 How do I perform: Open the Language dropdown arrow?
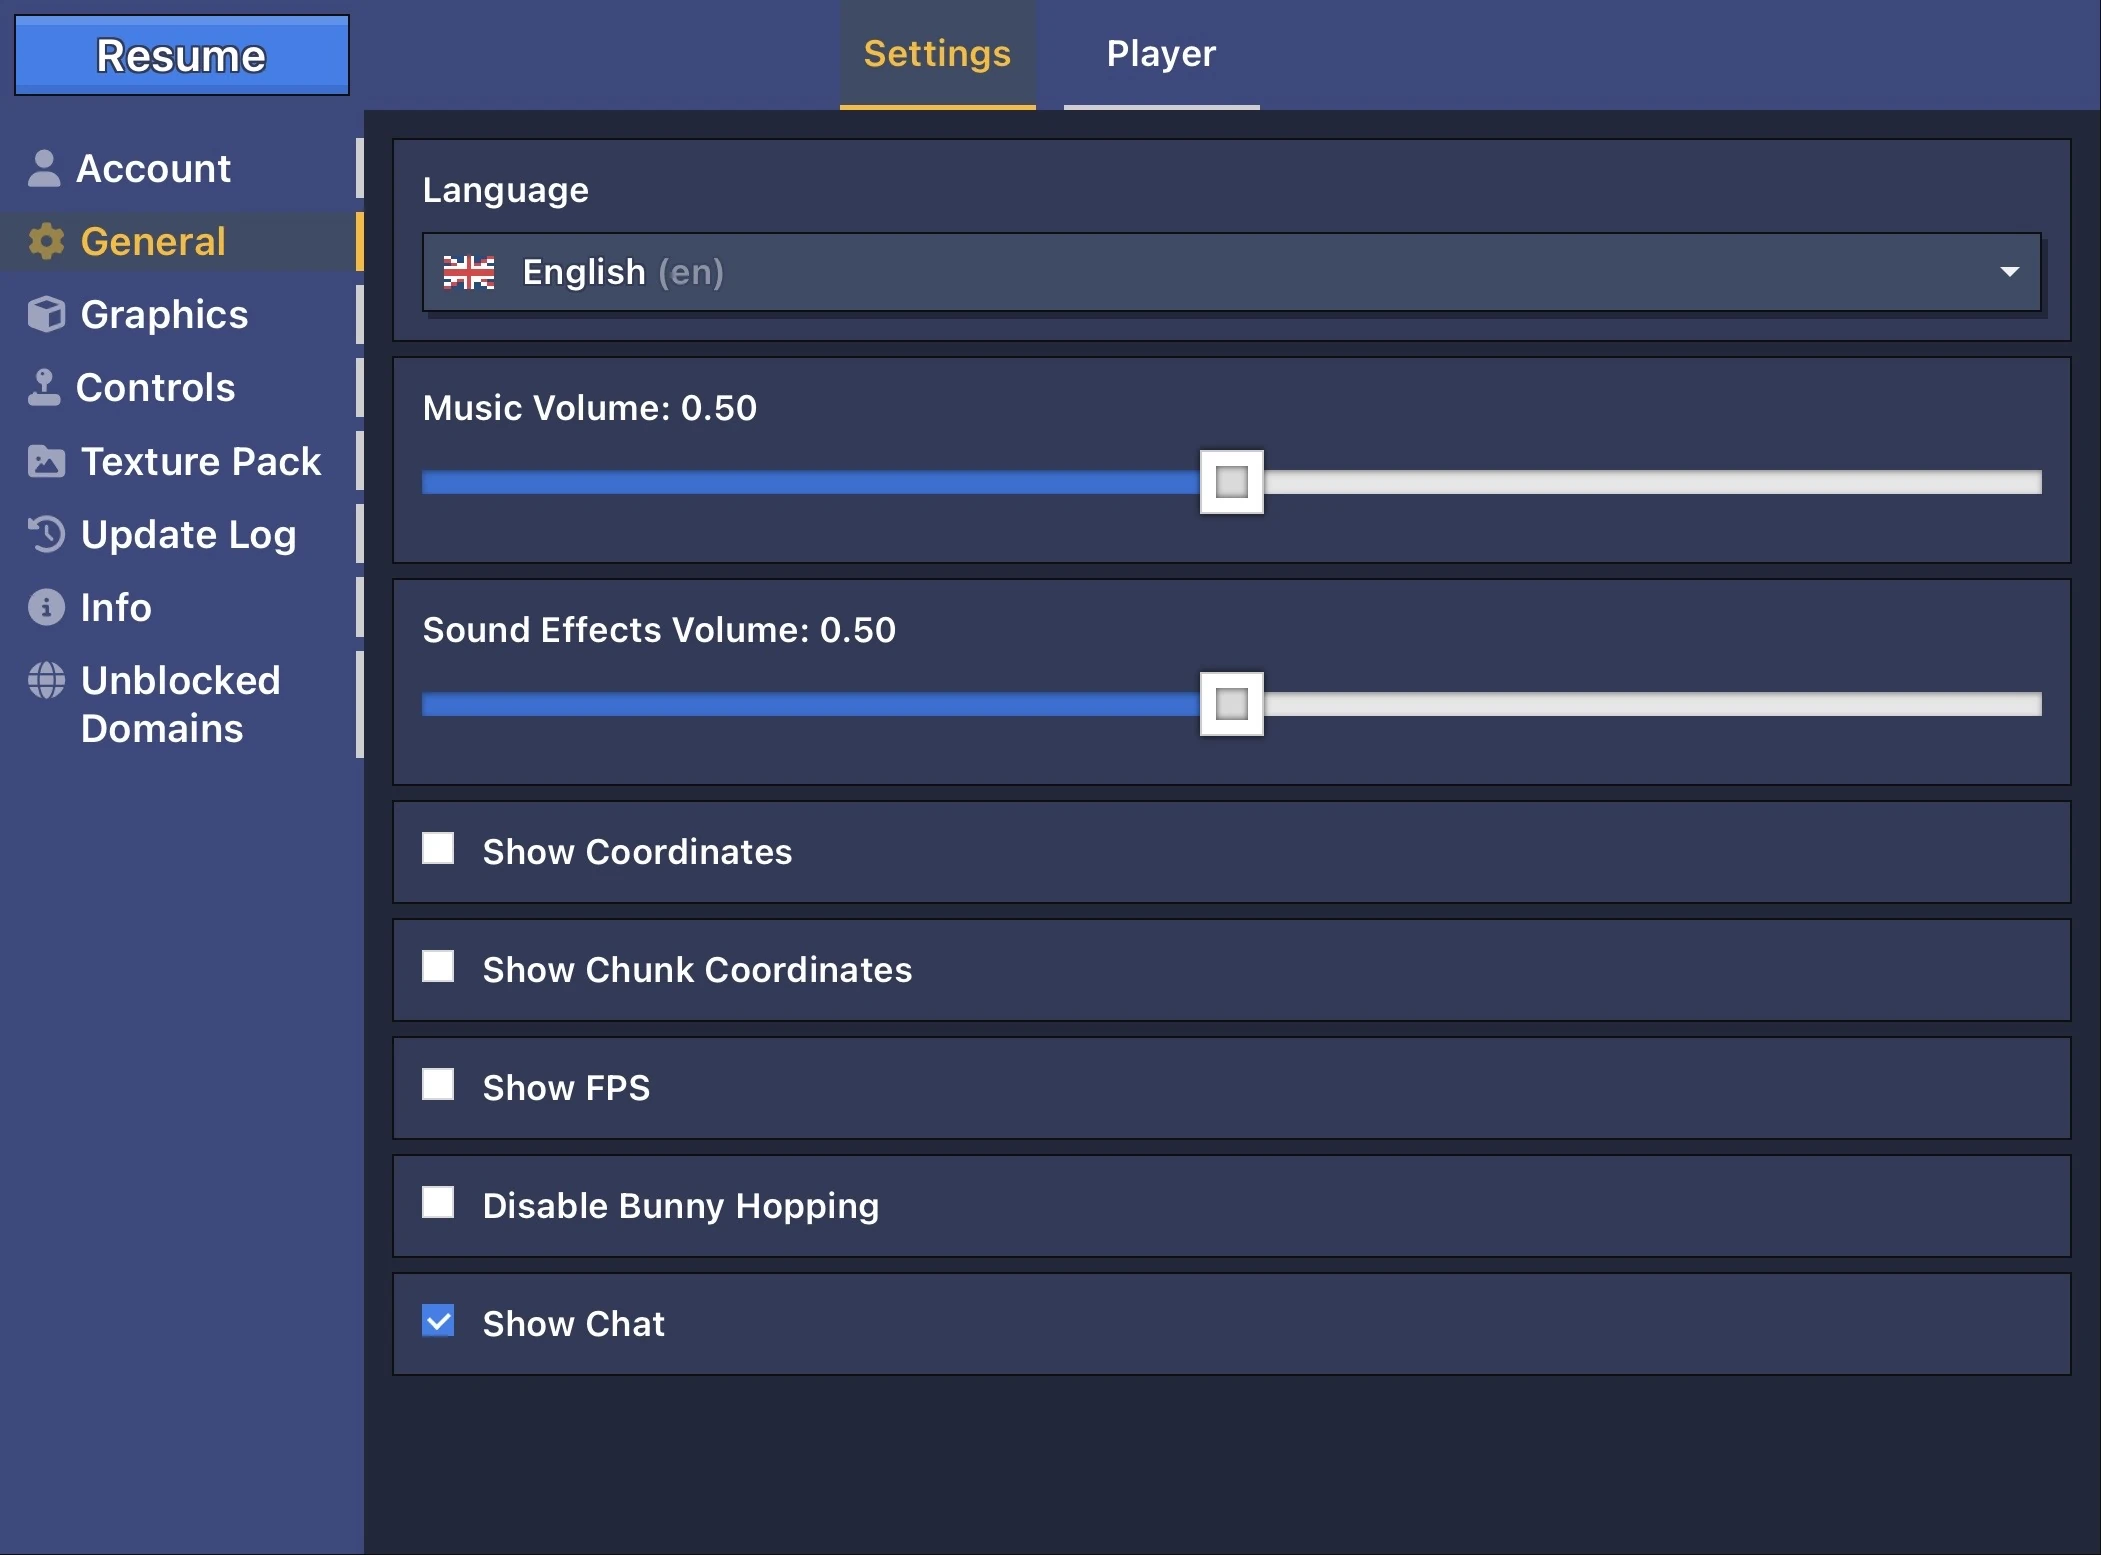(2009, 272)
